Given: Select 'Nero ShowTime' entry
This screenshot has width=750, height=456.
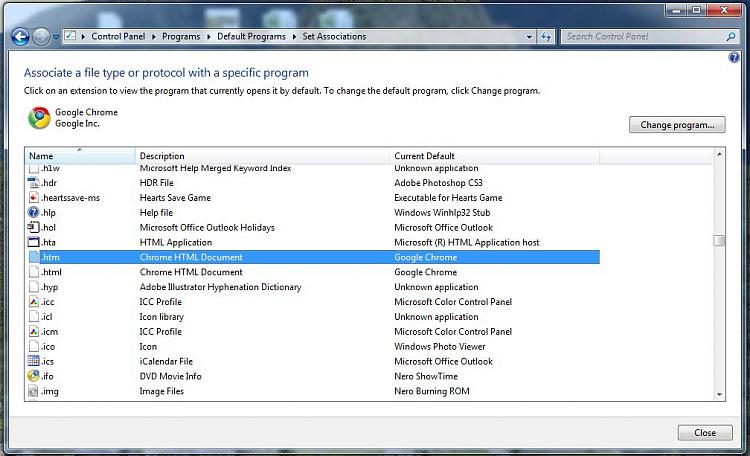Looking at the screenshot, I should coord(426,376).
